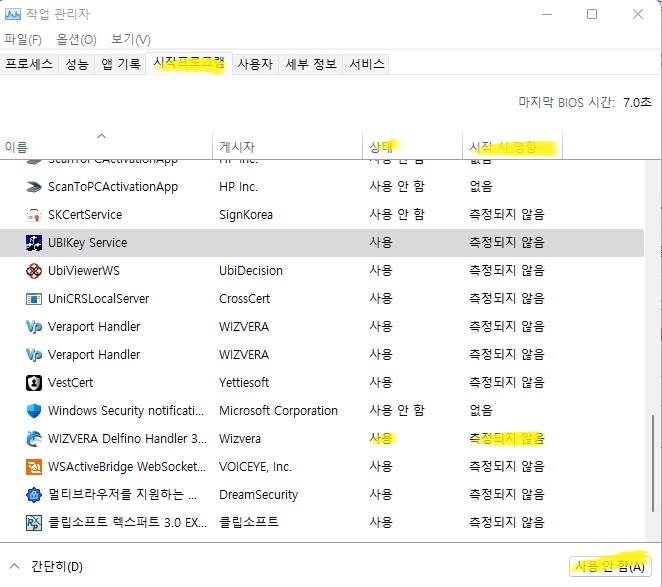662x587 pixels.
Task: Click the 마지막 BIOS 시간 value
Action: [x=637, y=103]
